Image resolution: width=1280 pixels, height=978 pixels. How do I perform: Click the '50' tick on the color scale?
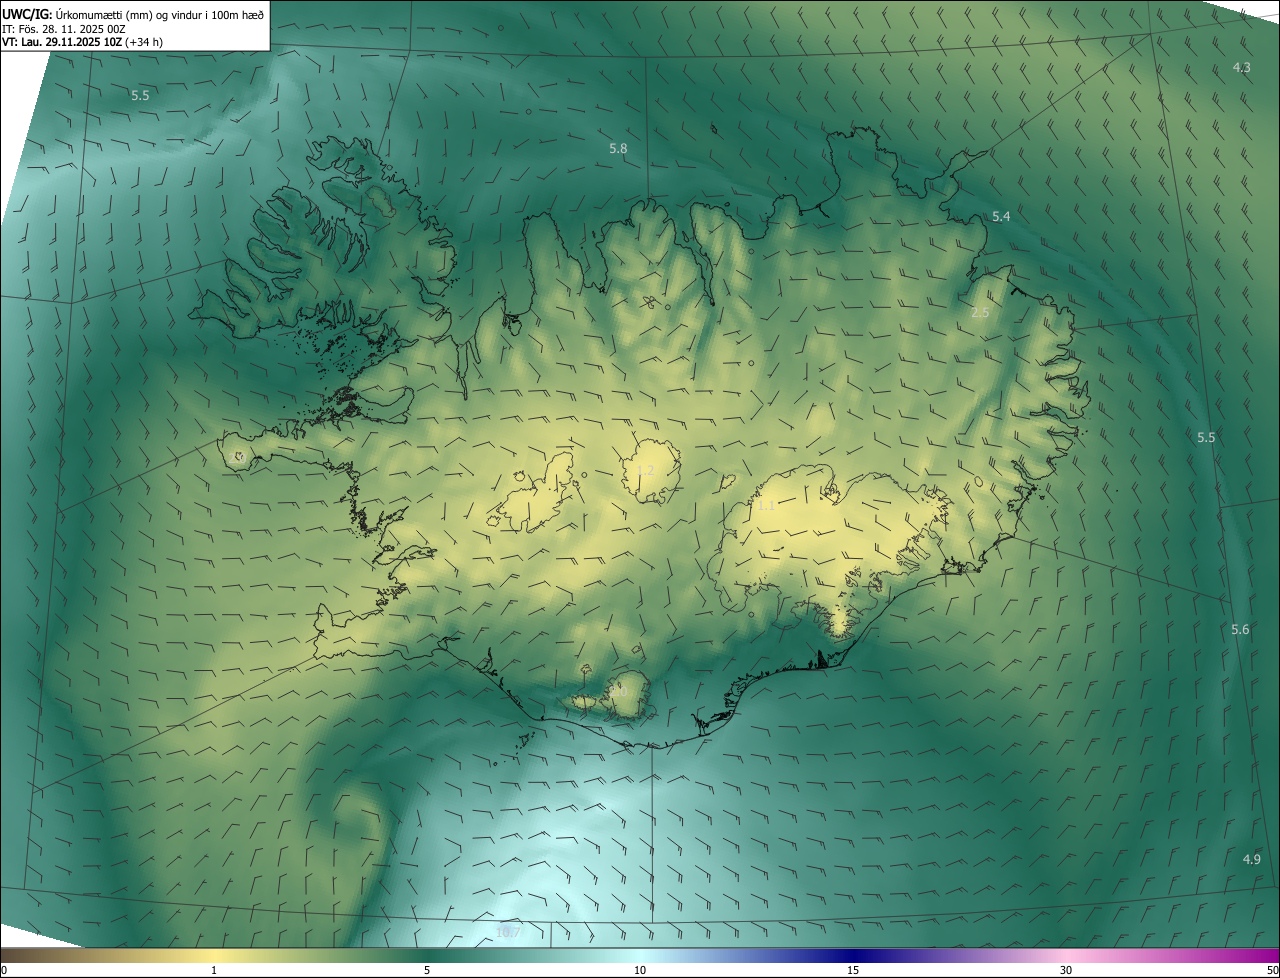(x=1272, y=970)
